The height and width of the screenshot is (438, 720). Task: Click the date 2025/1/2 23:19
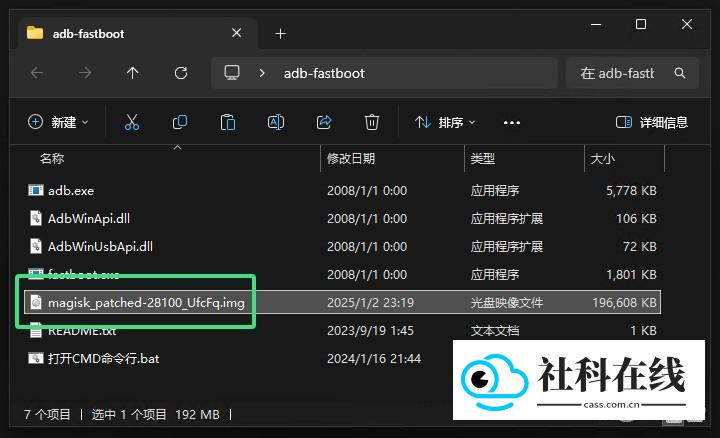370,303
